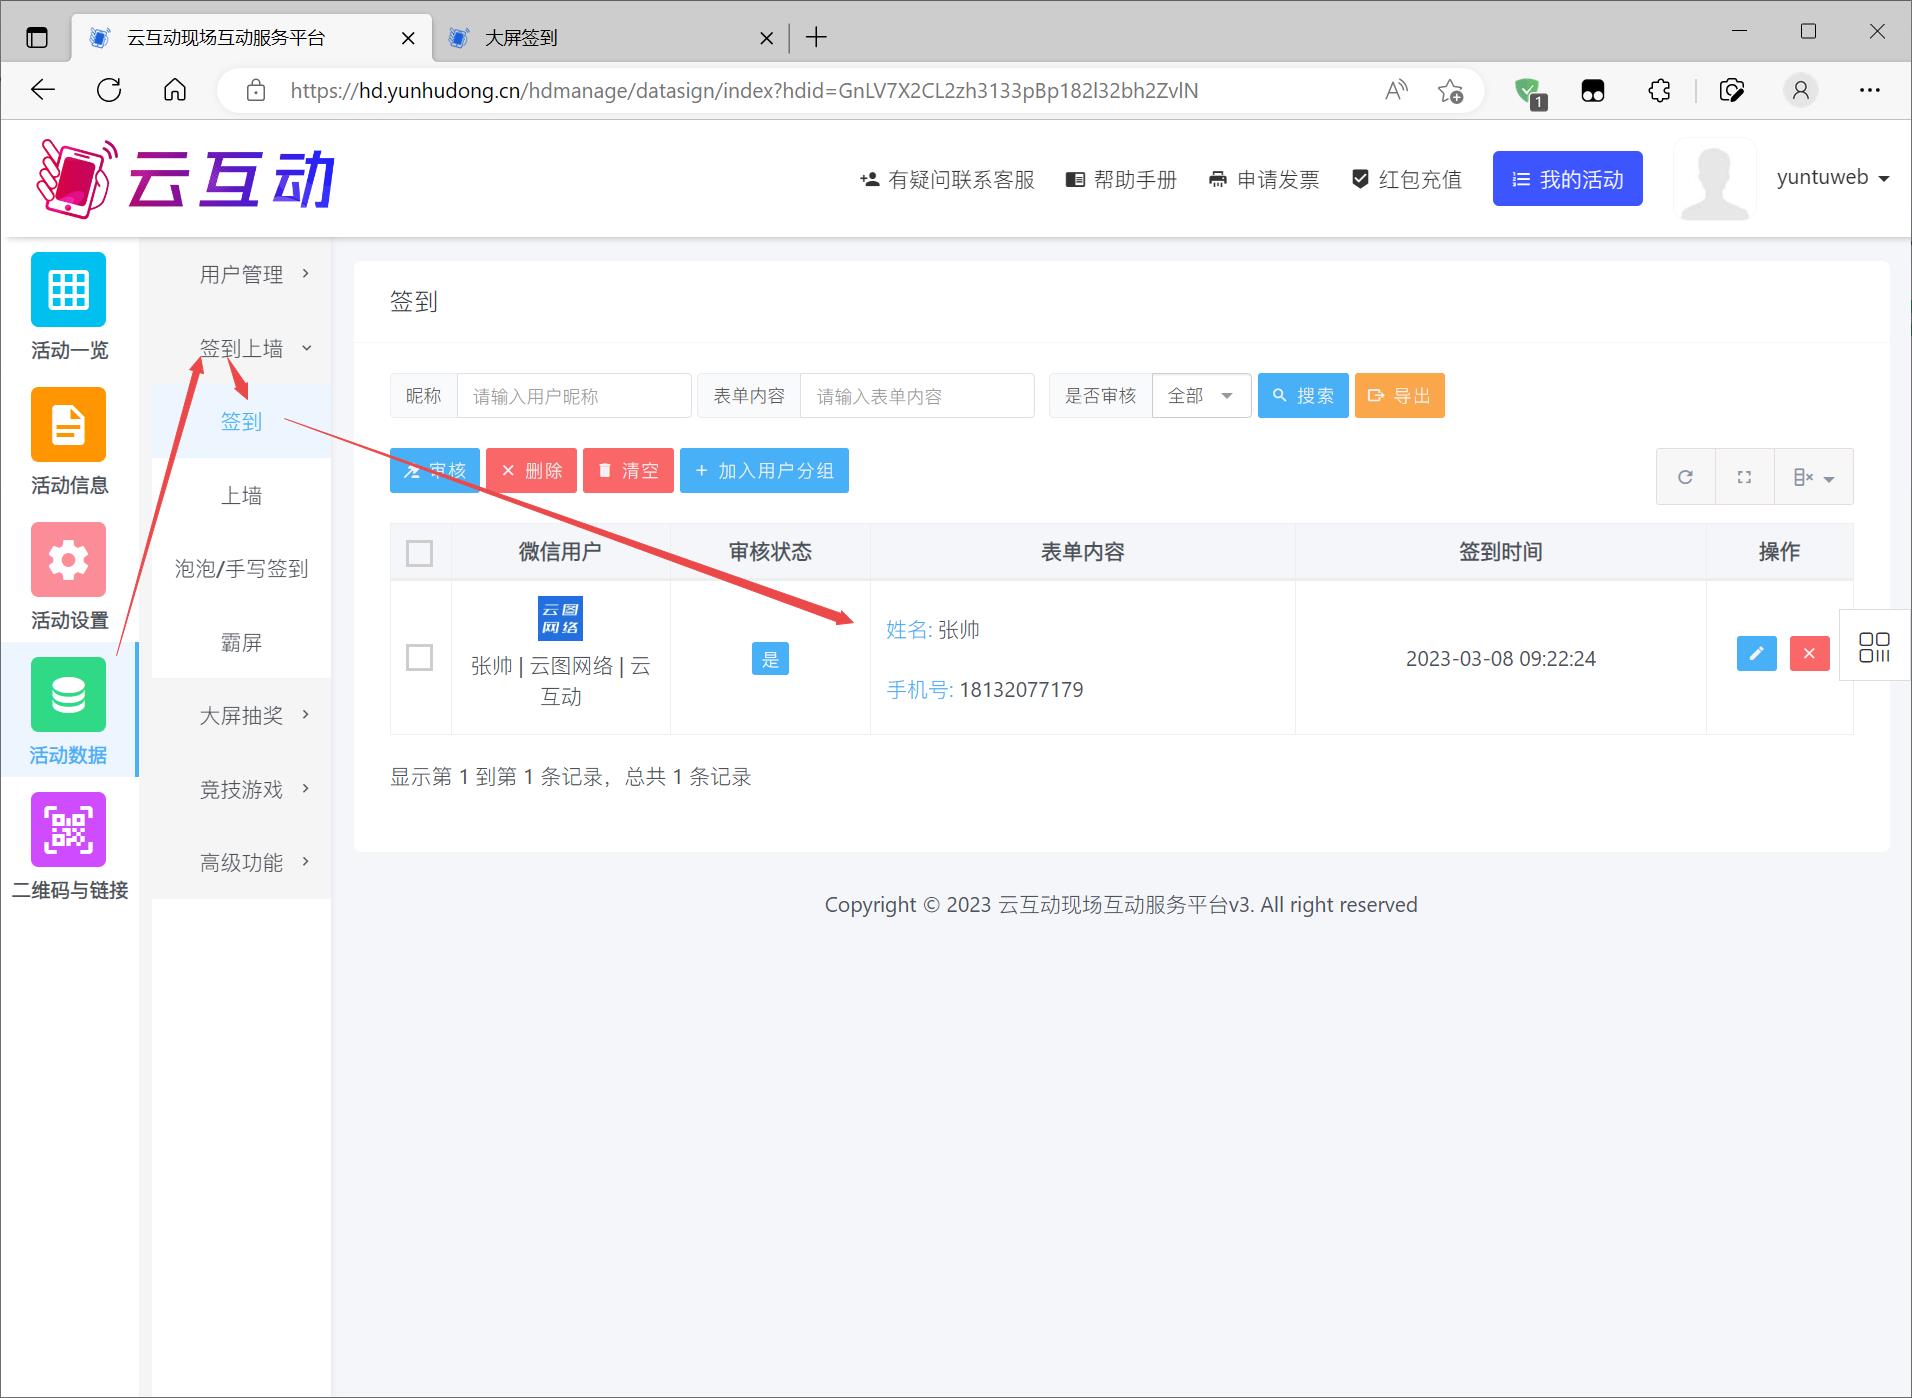Image resolution: width=1912 pixels, height=1398 pixels.
Task: Select the 二维码与链接 QR icon
Action: [x=68, y=829]
